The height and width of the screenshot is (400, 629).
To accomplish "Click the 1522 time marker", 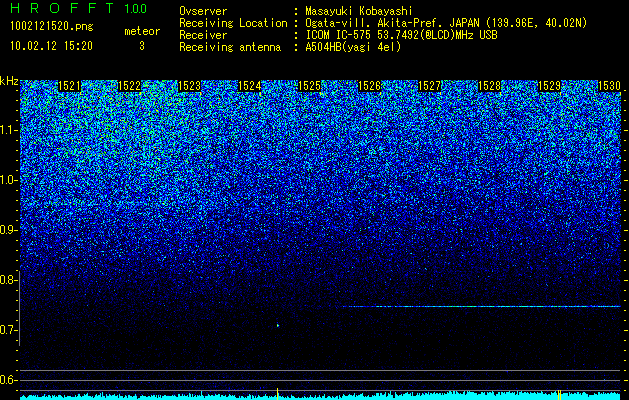I will (130, 86).
